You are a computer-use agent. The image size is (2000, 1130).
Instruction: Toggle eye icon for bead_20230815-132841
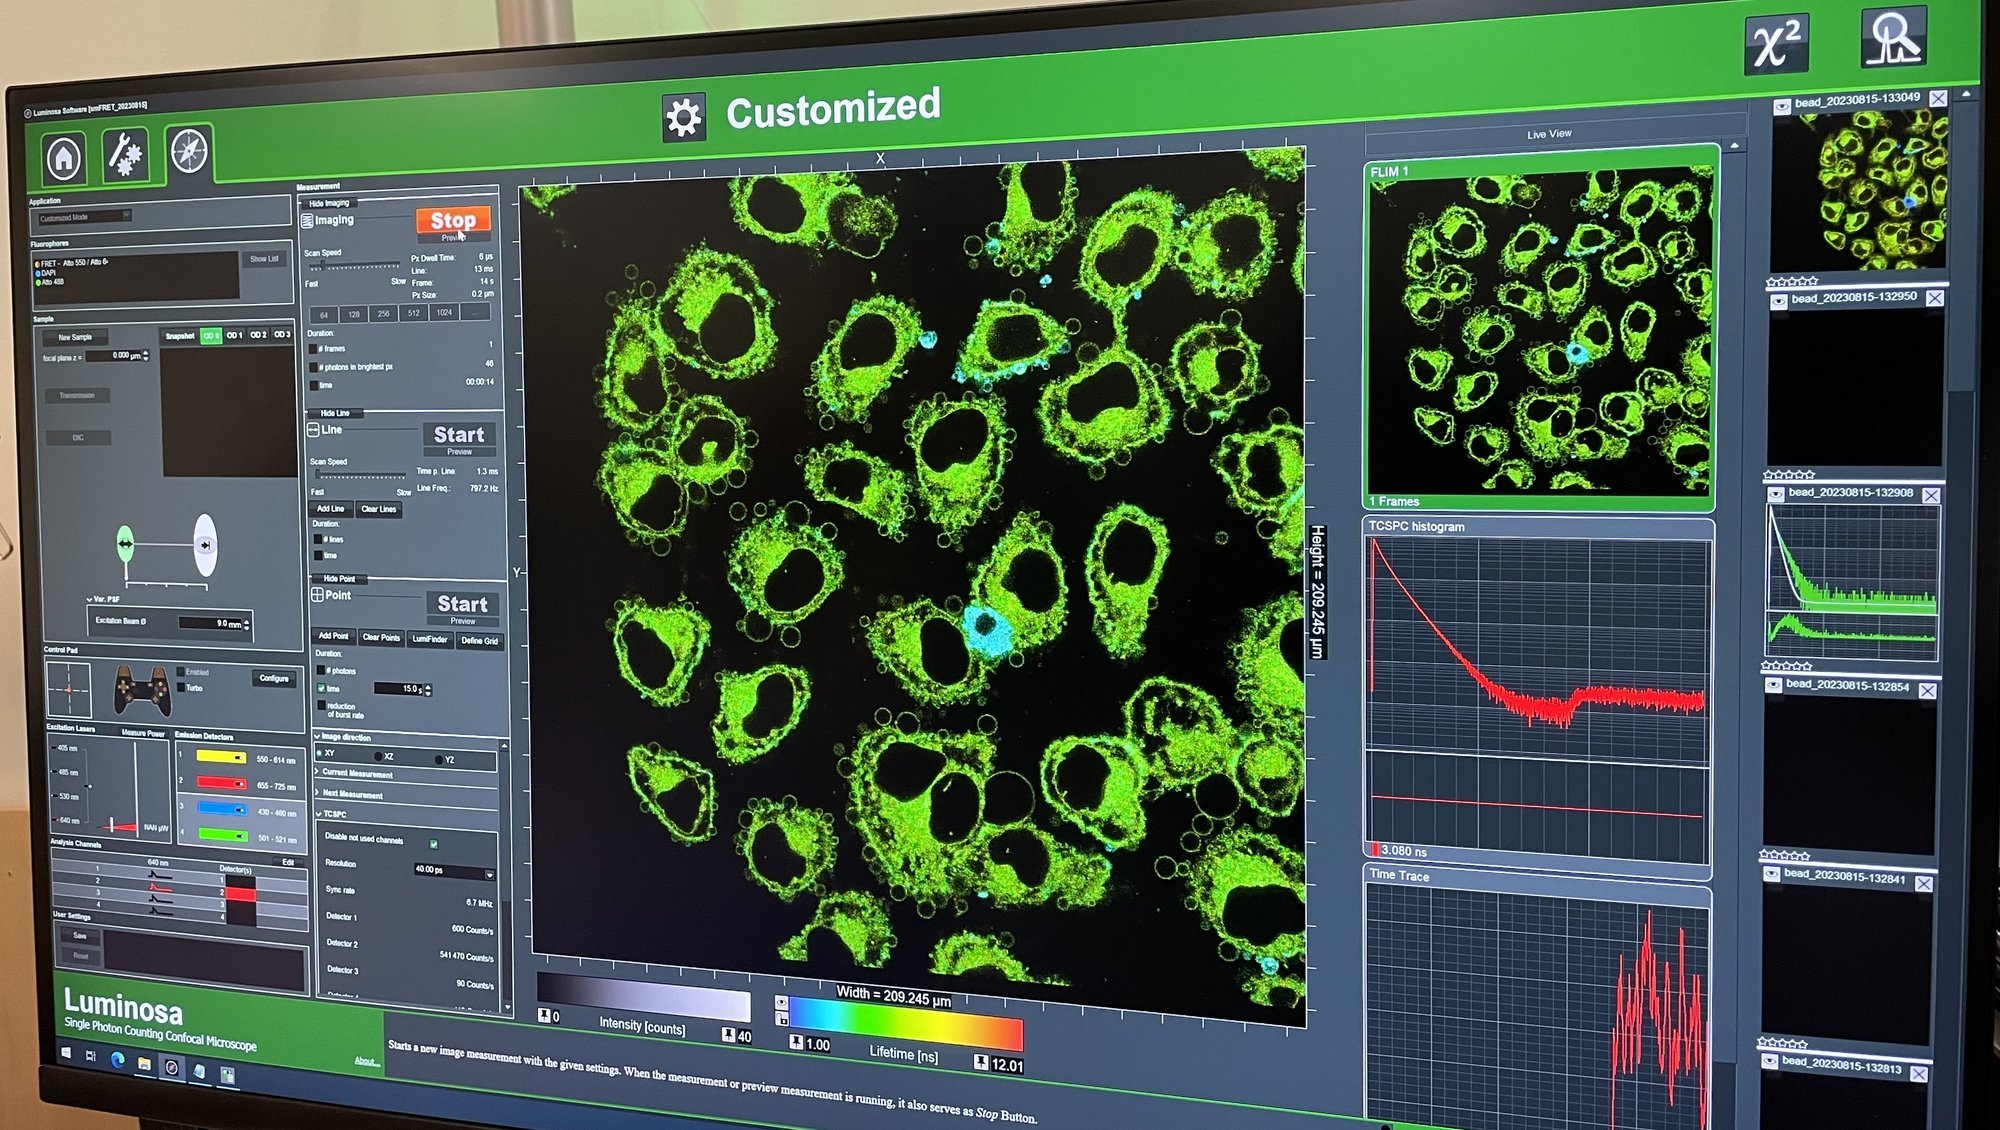(1771, 874)
